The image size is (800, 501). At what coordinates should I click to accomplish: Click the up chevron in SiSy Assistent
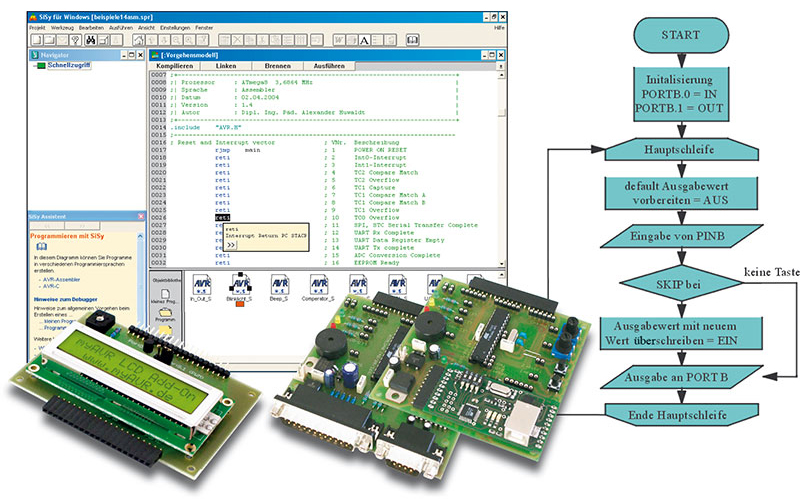point(140,236)
